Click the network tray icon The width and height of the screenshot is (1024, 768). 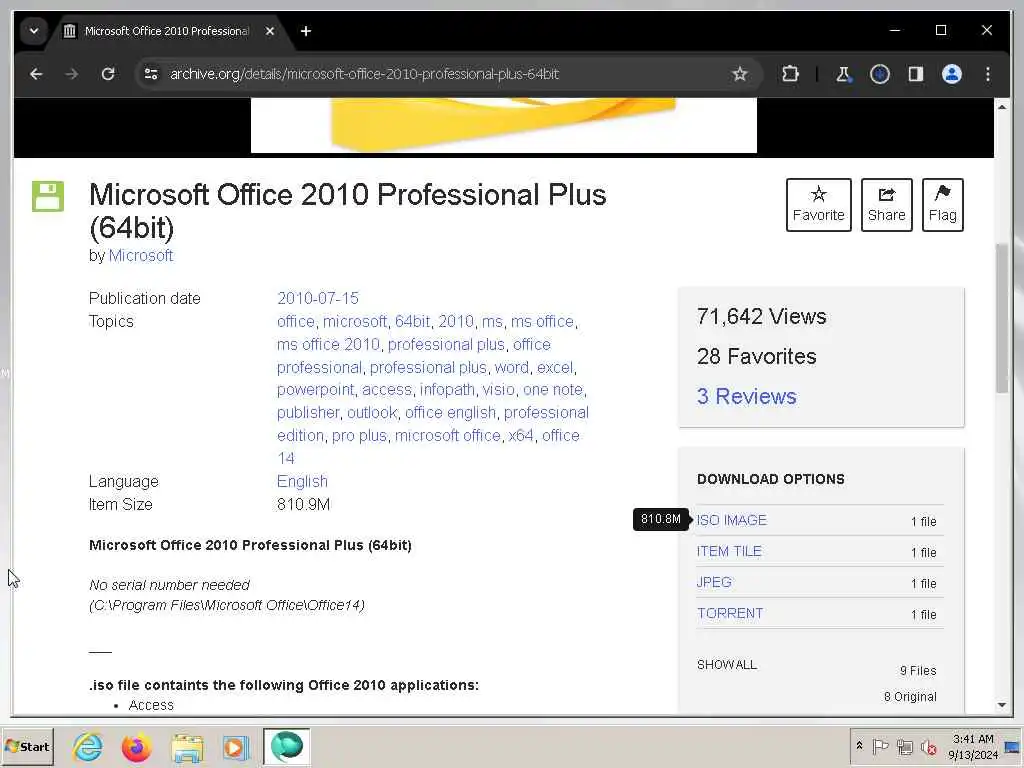[x=904, y=746]
